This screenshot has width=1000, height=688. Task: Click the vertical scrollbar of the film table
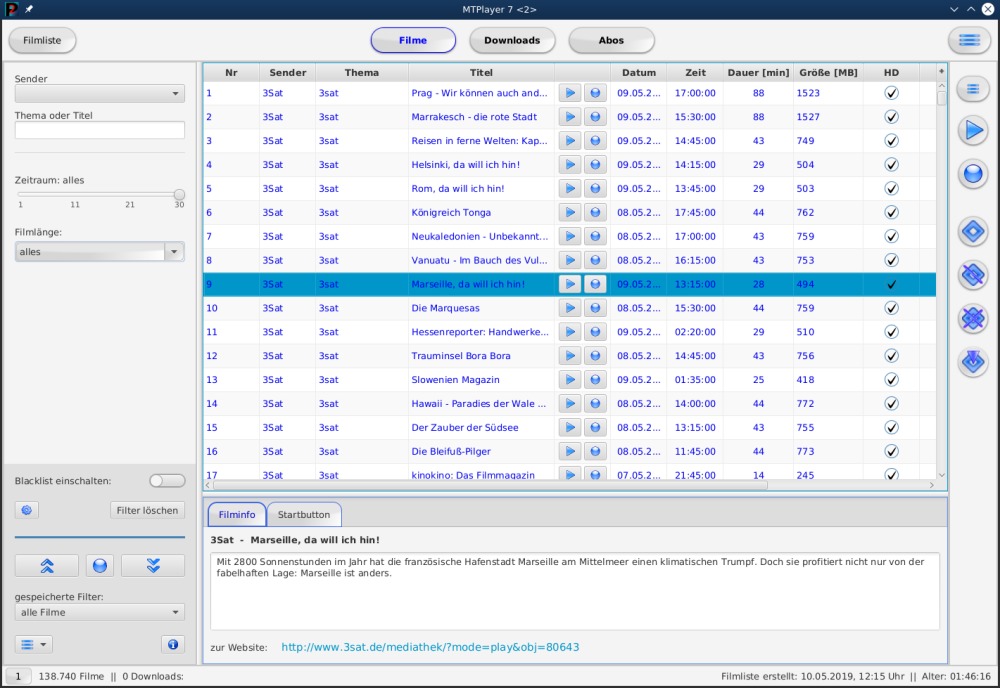tap(941, 99)
